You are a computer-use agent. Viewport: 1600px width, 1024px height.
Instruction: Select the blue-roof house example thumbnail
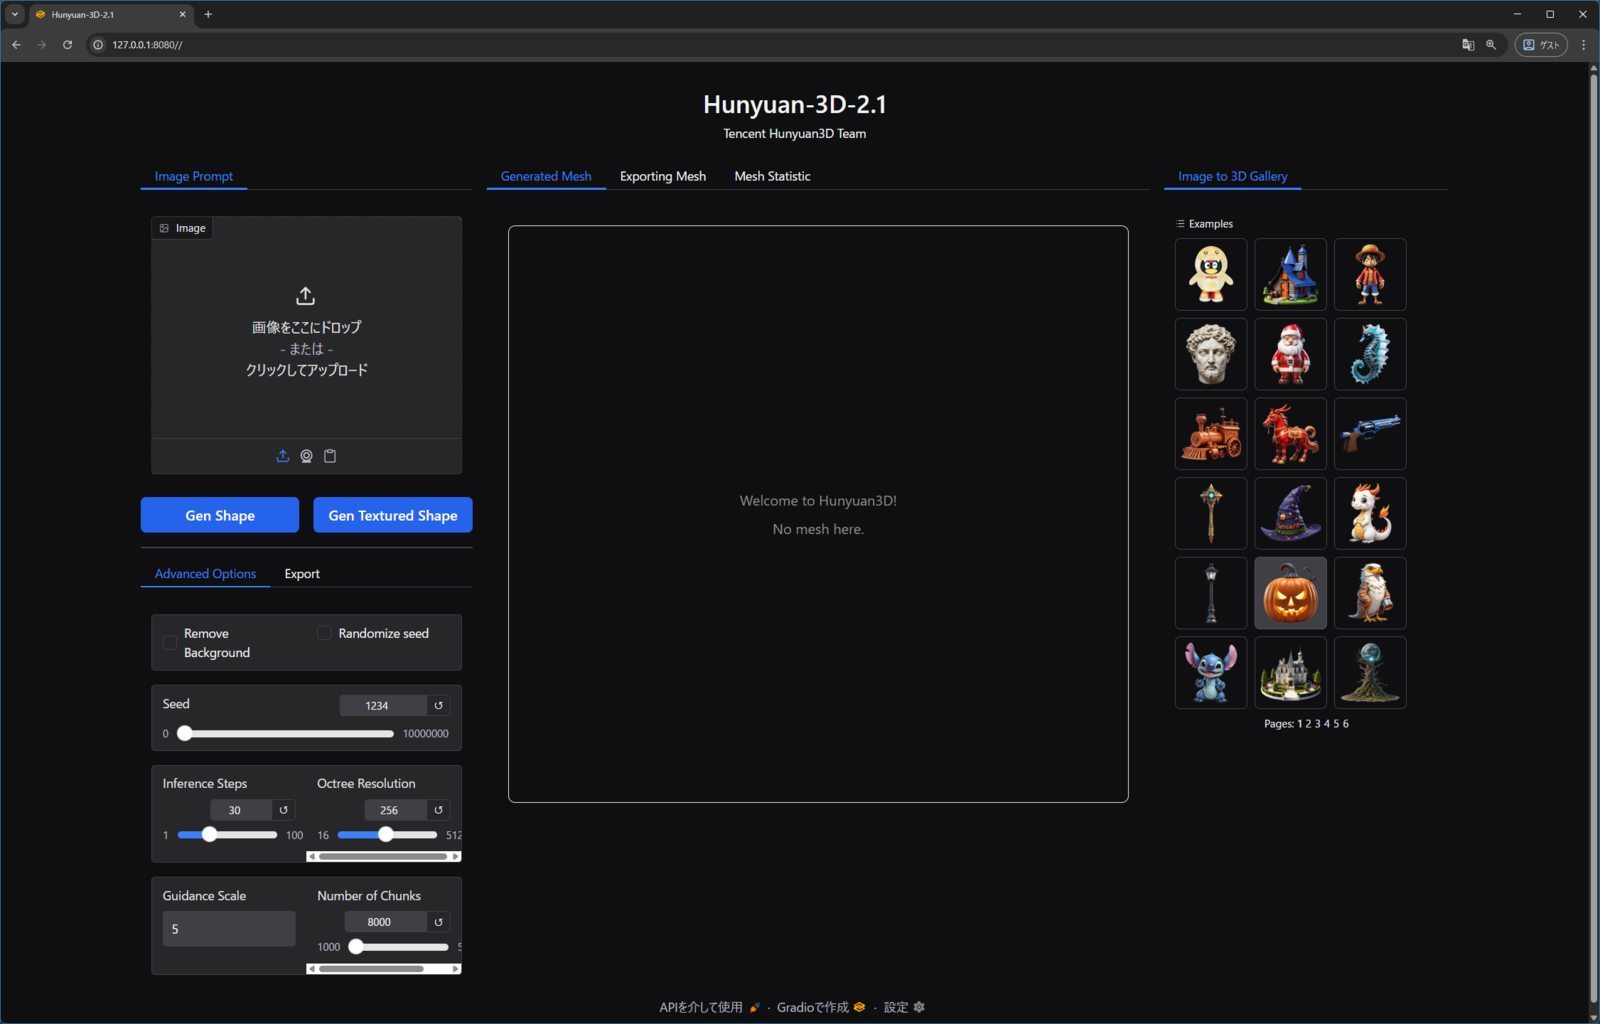(1291, 274)
